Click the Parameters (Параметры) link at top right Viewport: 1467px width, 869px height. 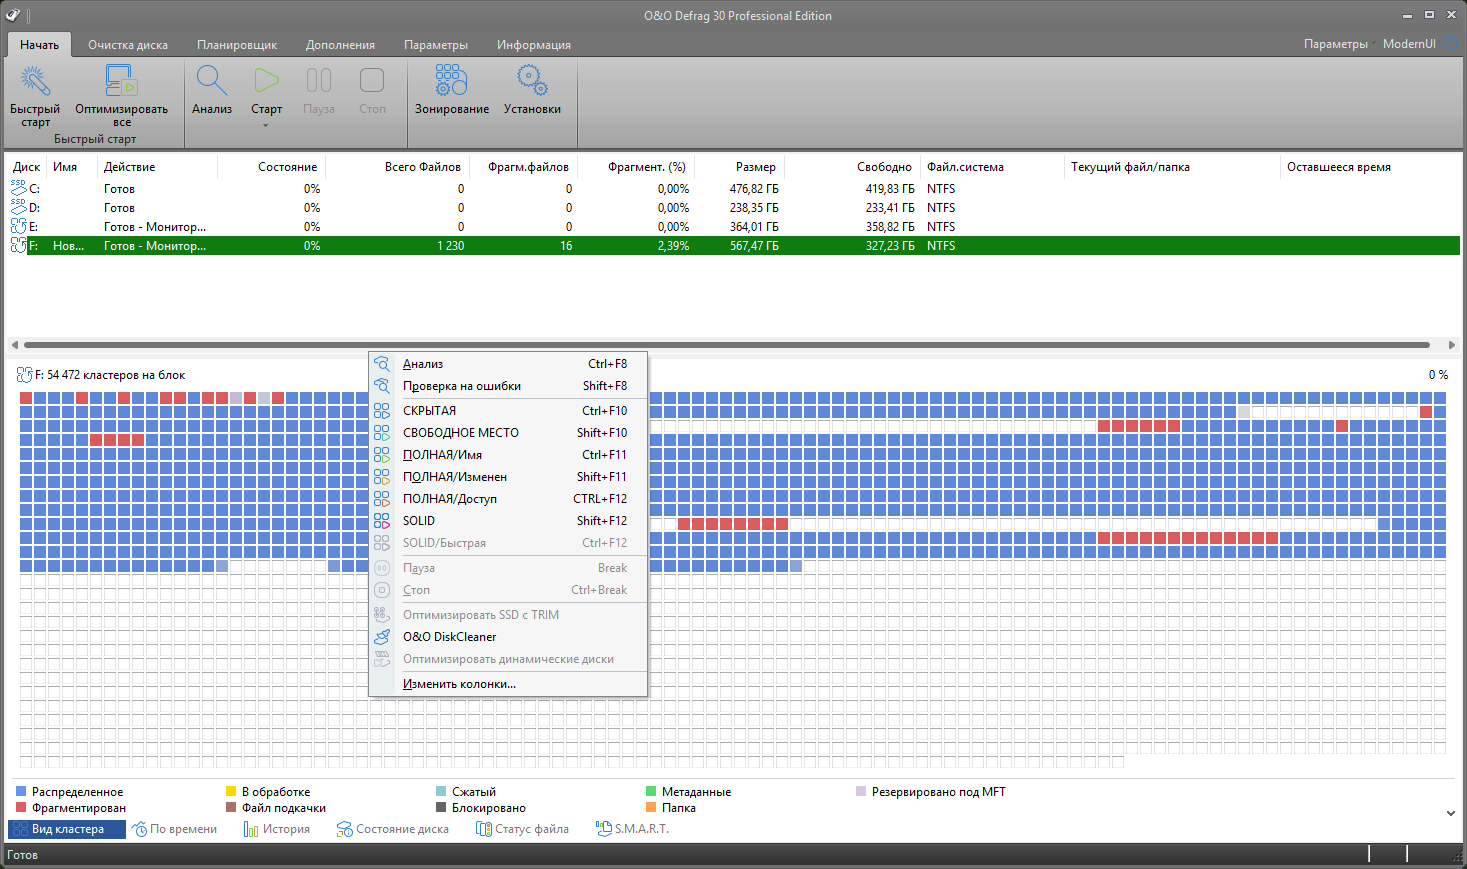[1335, 44]
